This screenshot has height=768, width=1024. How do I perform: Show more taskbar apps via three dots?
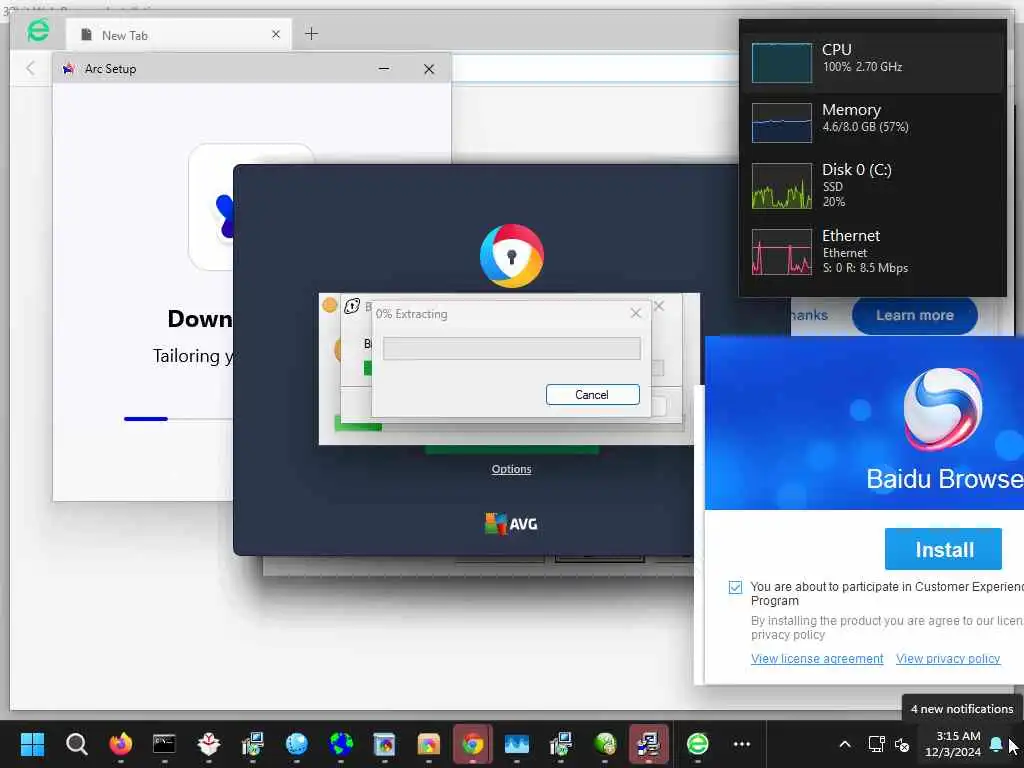tap(742, 744)
